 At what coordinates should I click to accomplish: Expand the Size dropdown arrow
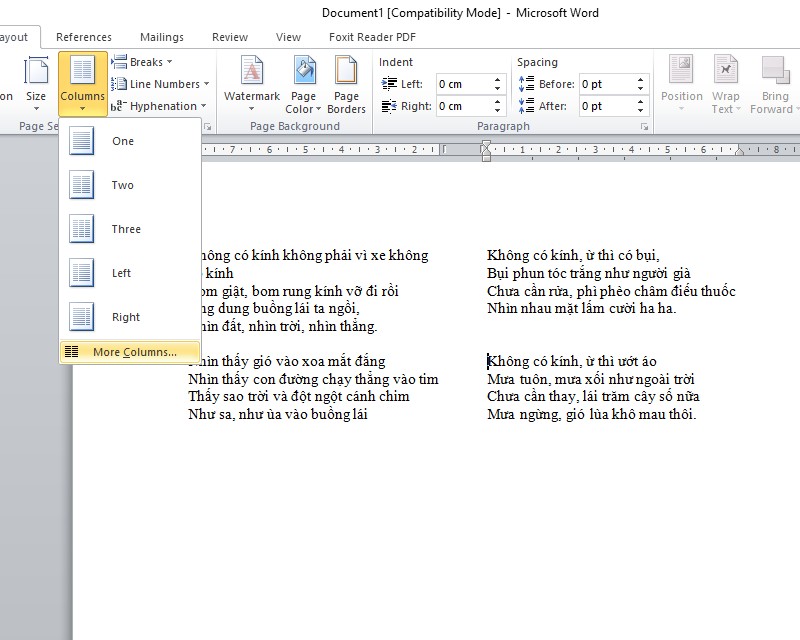[x=36, y=109]
